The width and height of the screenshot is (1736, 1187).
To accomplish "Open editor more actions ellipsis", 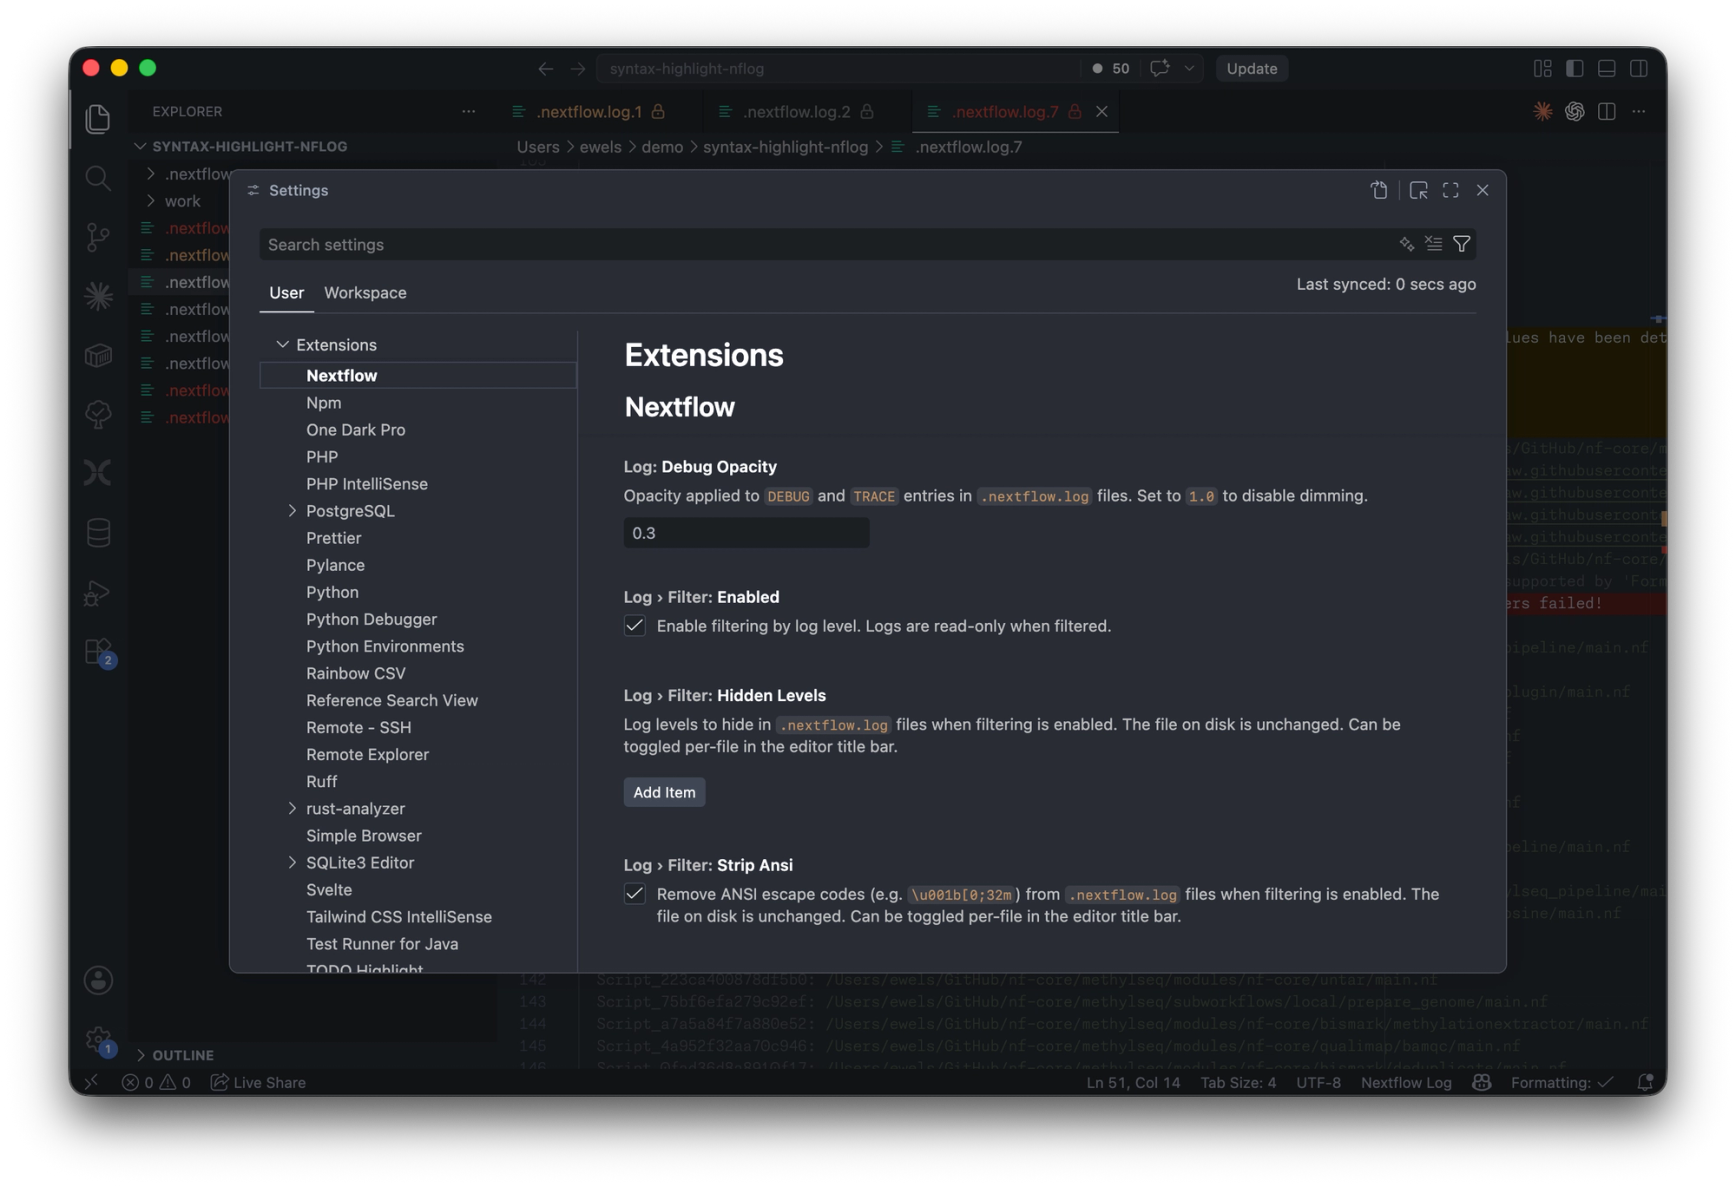I will pos(1638,111).
